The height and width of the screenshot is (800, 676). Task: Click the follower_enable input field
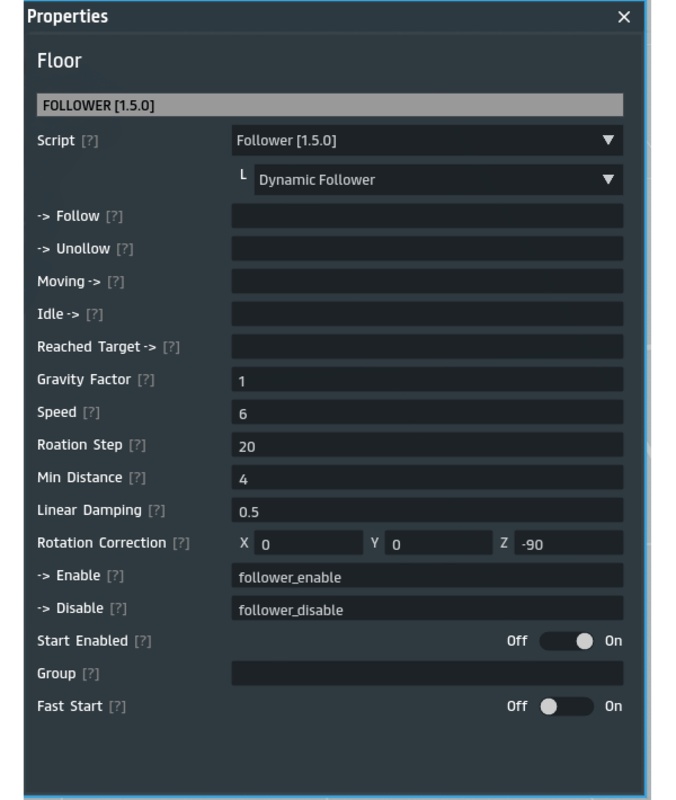pos(427,576)
